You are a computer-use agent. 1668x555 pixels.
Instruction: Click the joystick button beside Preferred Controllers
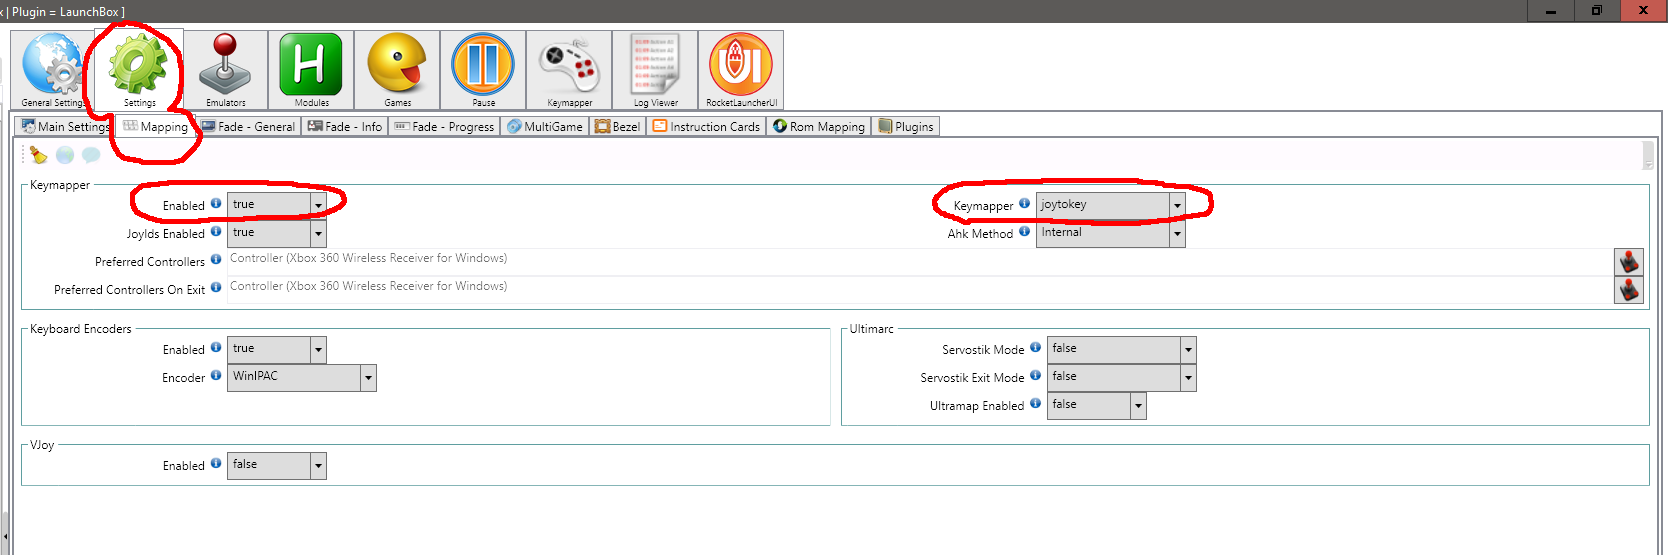pyautogui.click(x=1629, y=262)
